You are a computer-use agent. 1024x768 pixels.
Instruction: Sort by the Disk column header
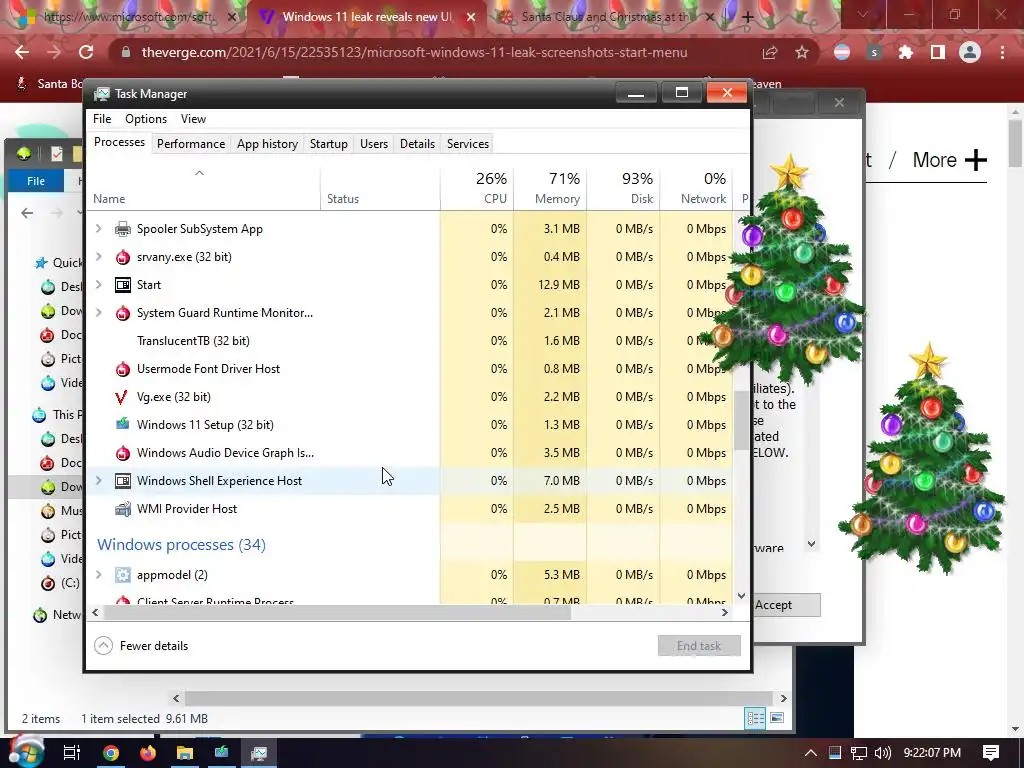click(x=623, y=188)
